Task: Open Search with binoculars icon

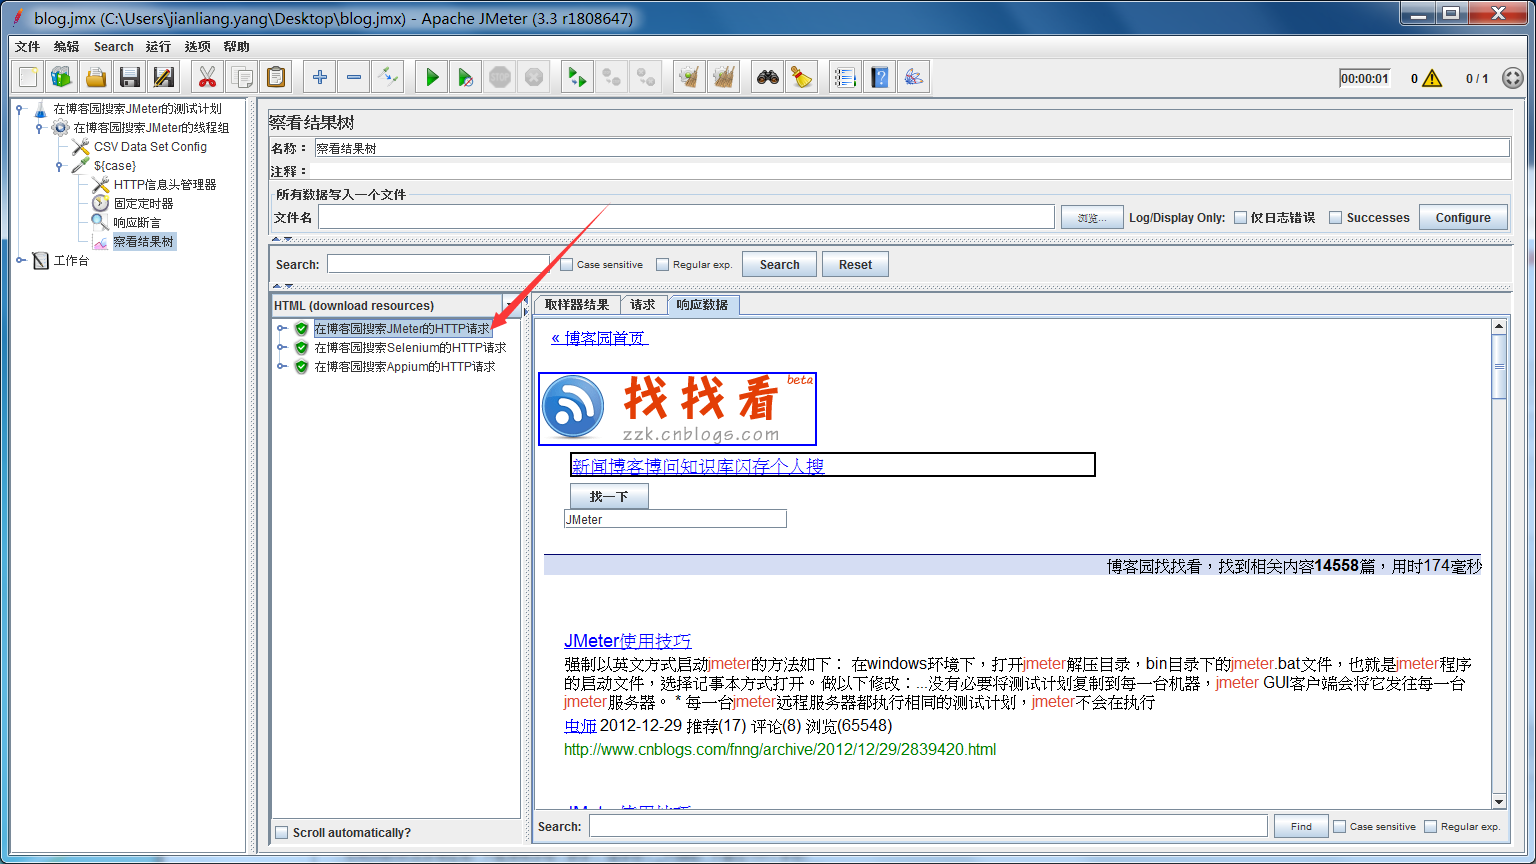Action: (x=767, y=77)
